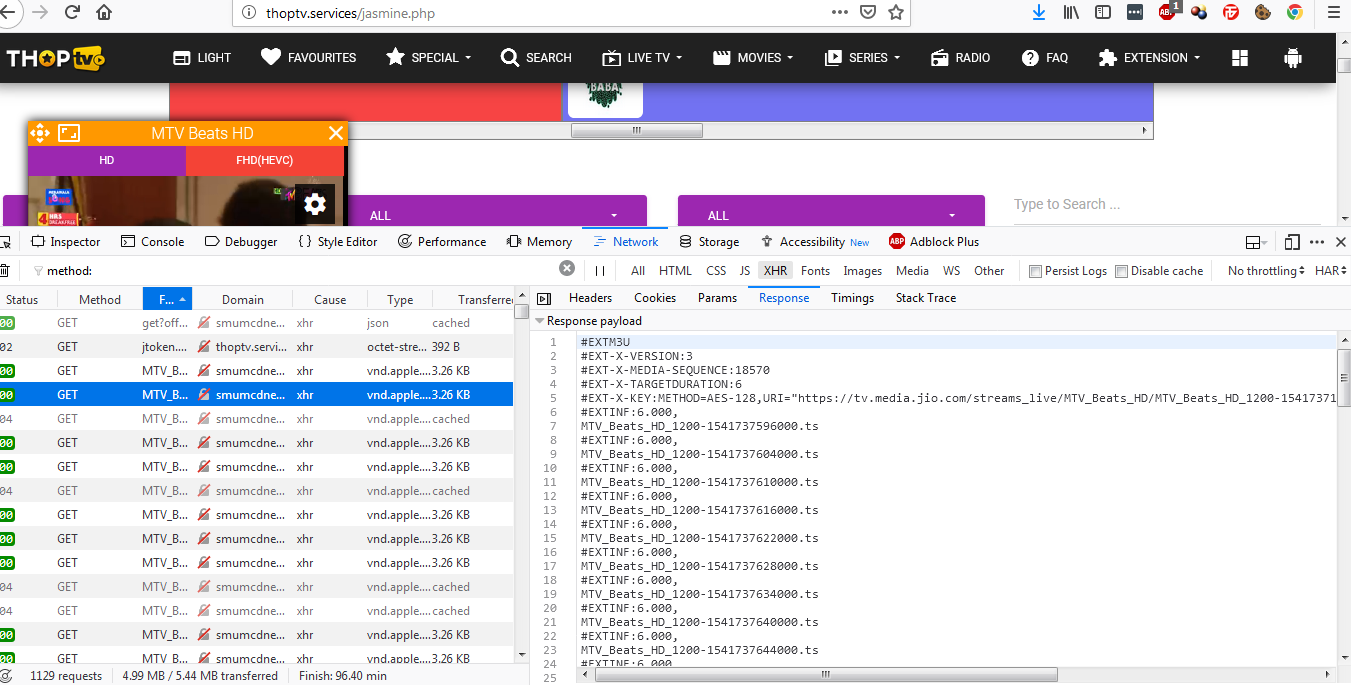The width and height of the screenshot is (1351, 685).
Task: Clear network log trash icon
Action: point(4,271)
